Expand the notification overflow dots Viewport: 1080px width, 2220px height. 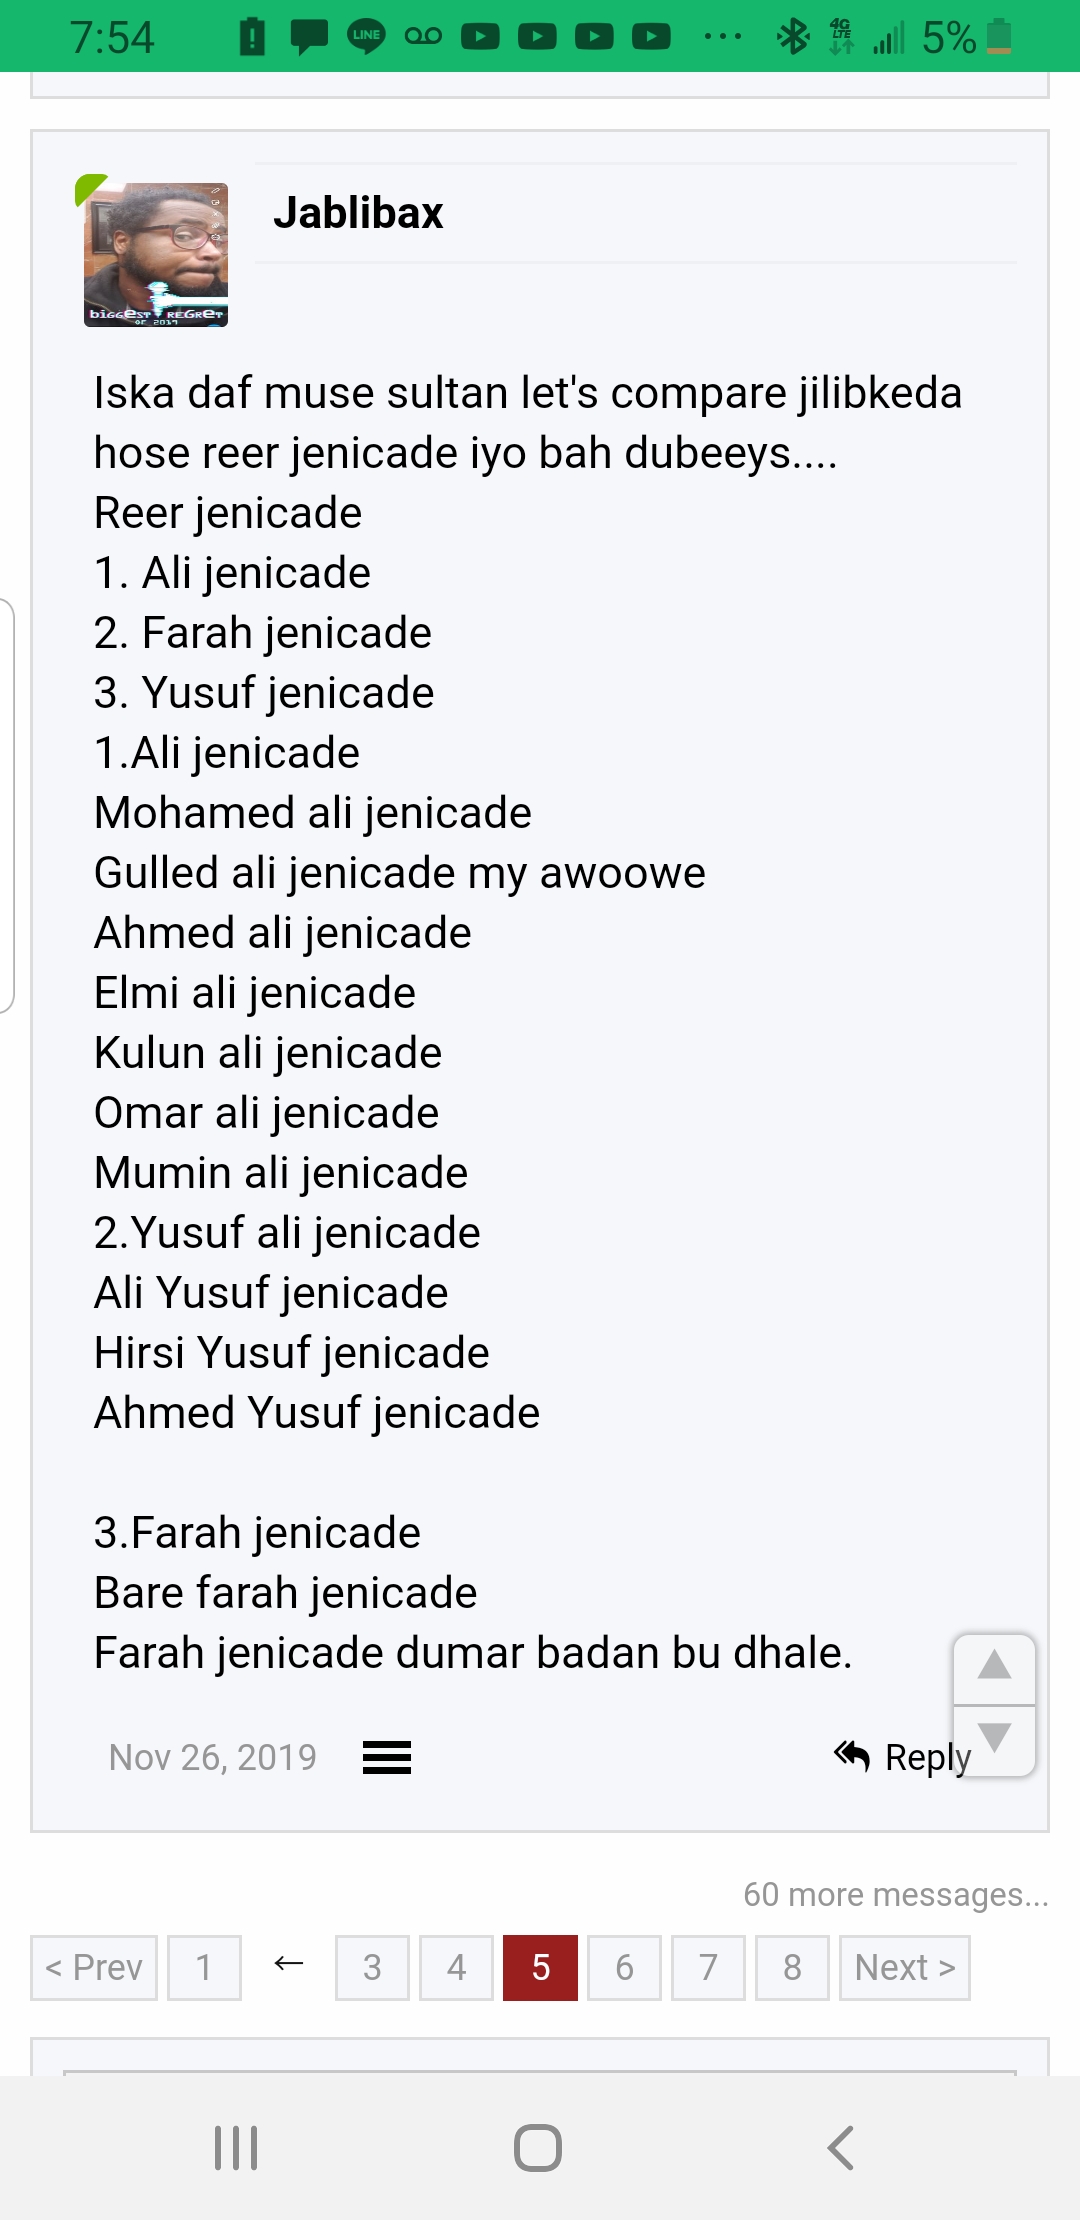click(722, 37)
